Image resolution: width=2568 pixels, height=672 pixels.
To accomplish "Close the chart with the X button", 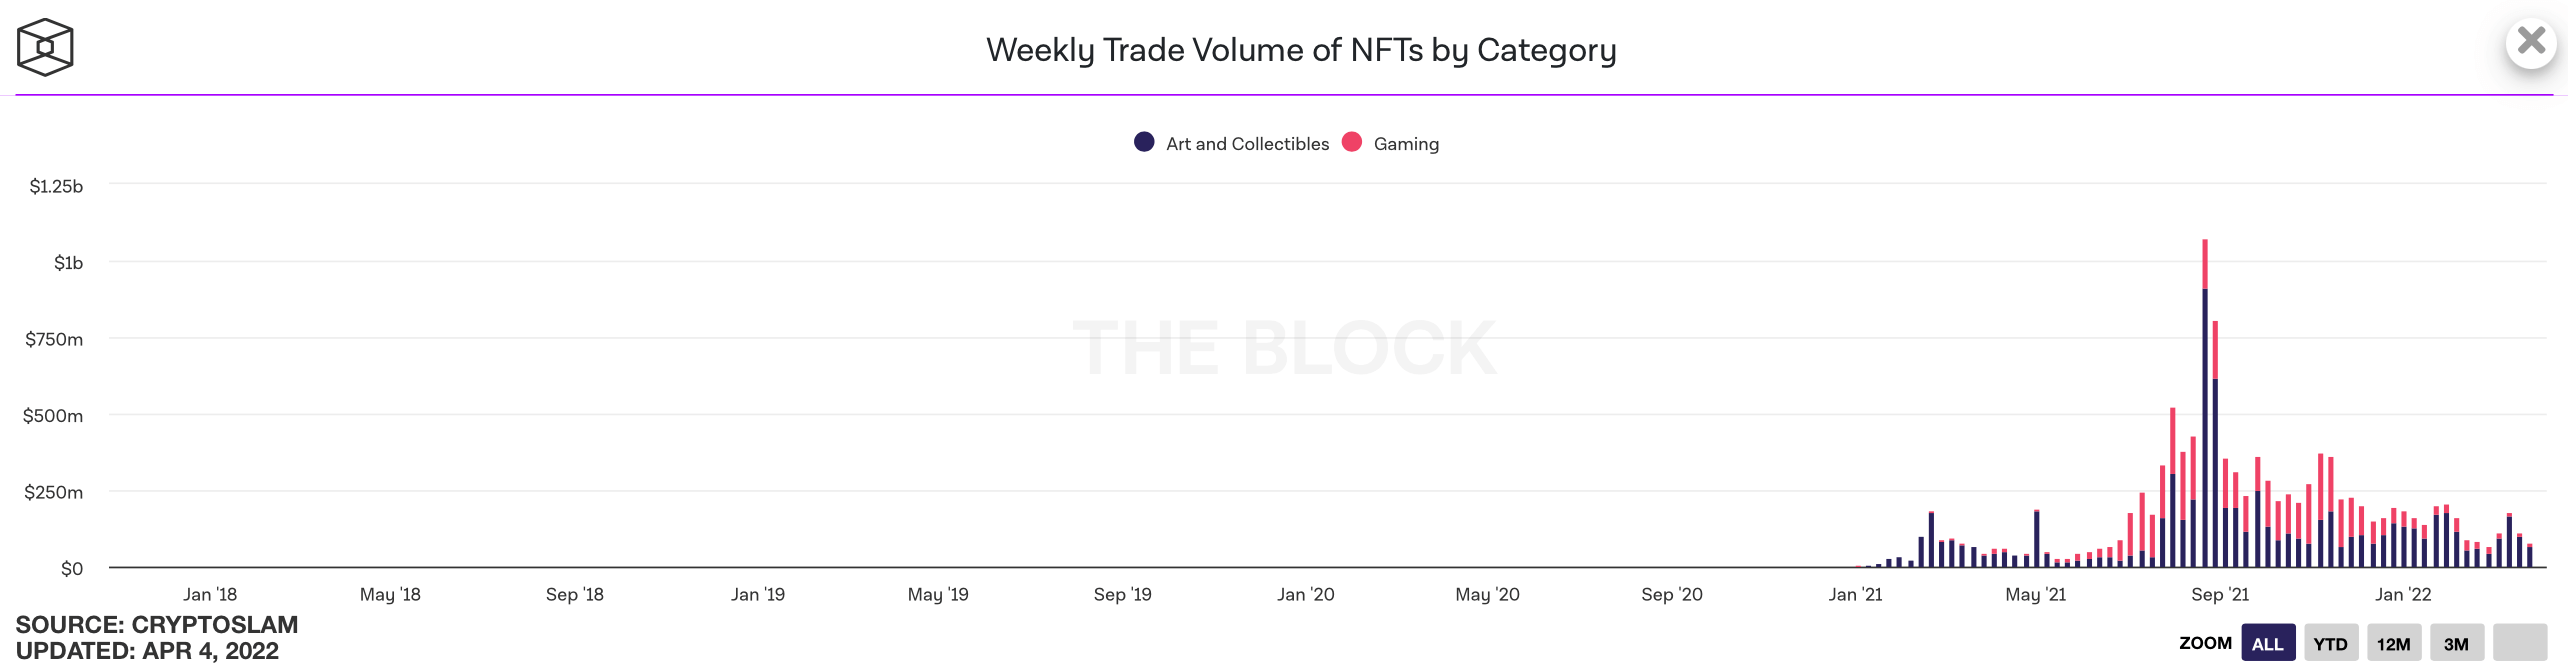I will click(2531, 42).
